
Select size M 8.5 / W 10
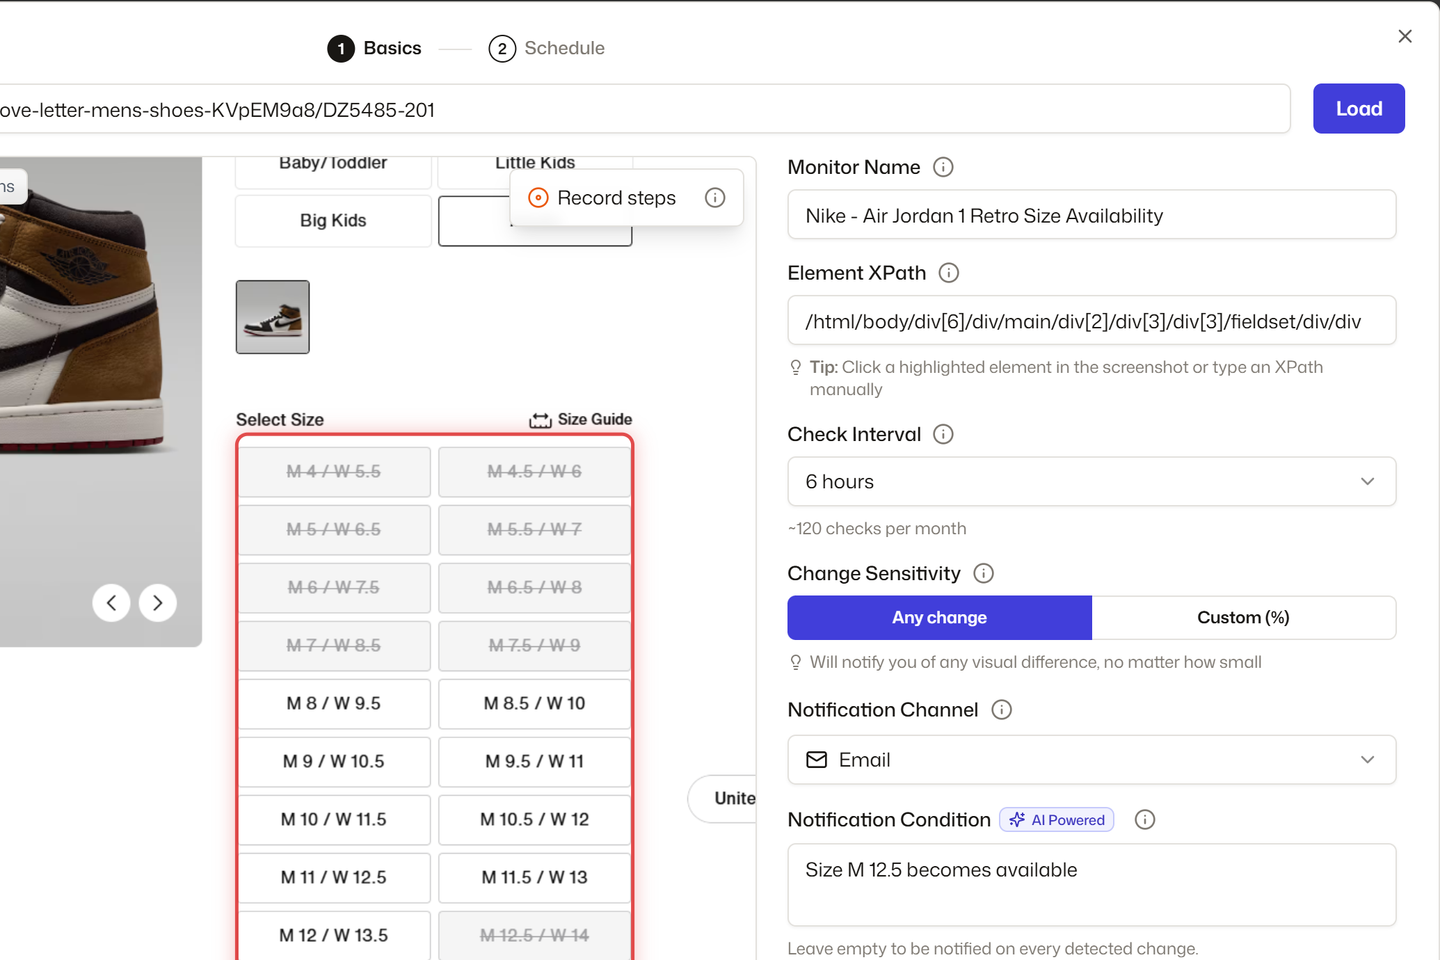(535, 704)
